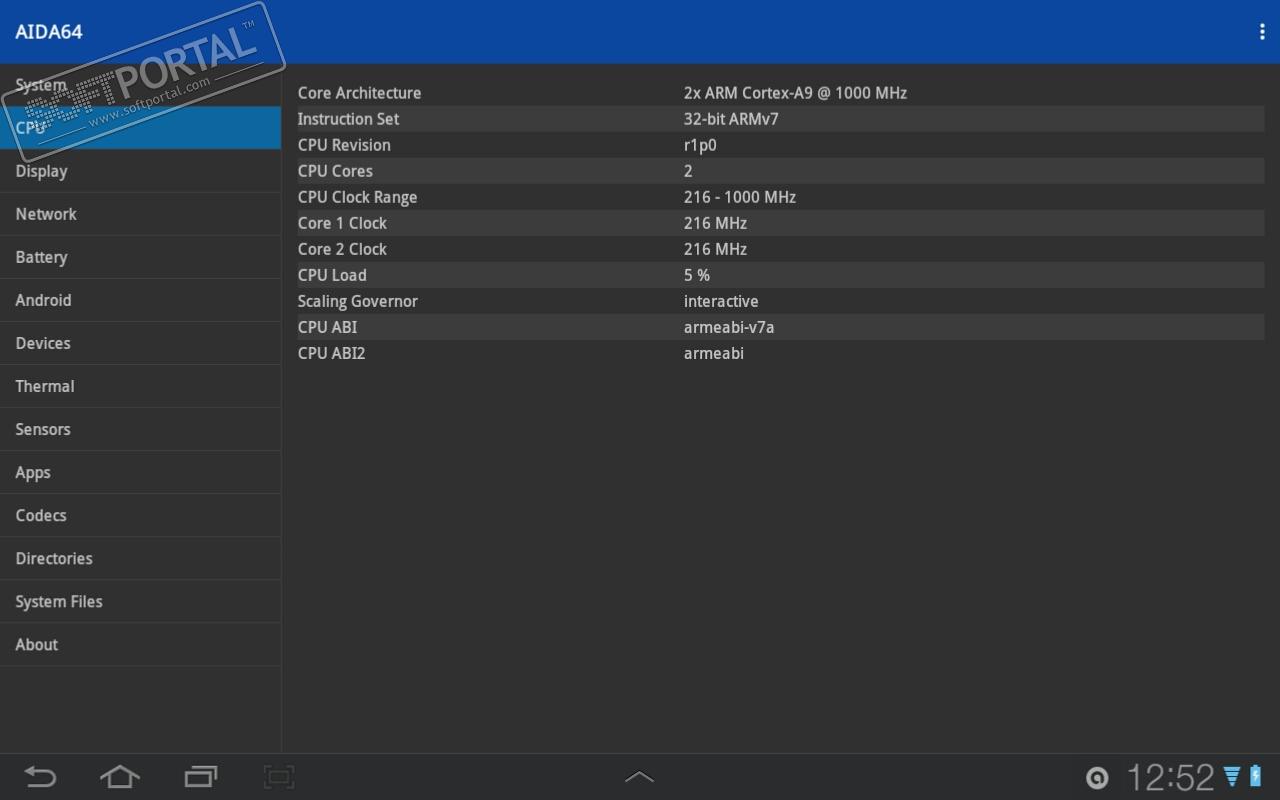Open the System Files section
The height and width of the screenshot is (800, 1280).
[x=140, y=601]
